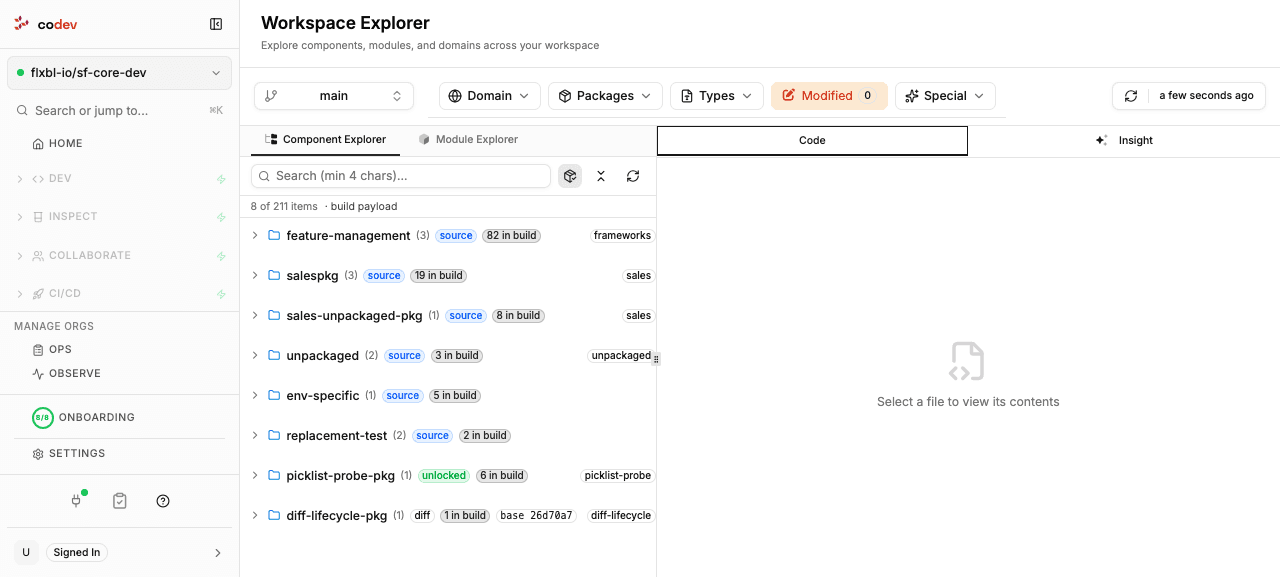Click the unpackaged folder icon

point(274,356)
